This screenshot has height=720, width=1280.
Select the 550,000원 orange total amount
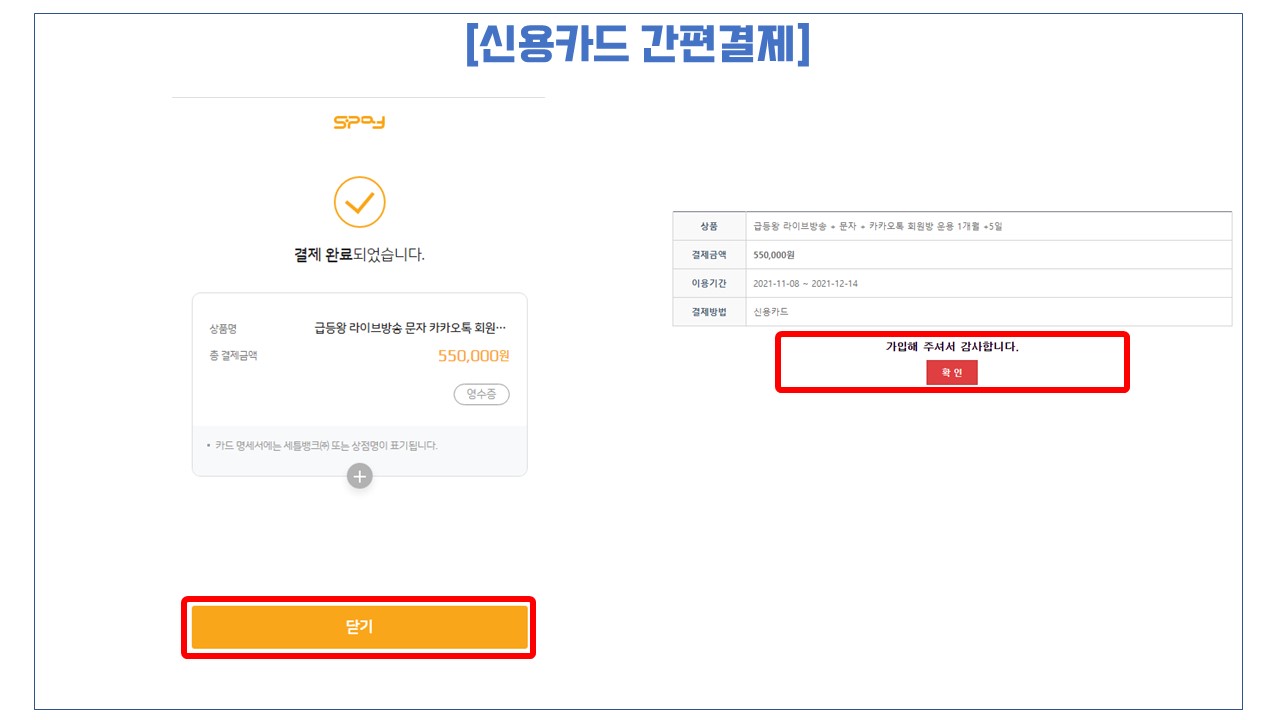[x=473, y=356]
